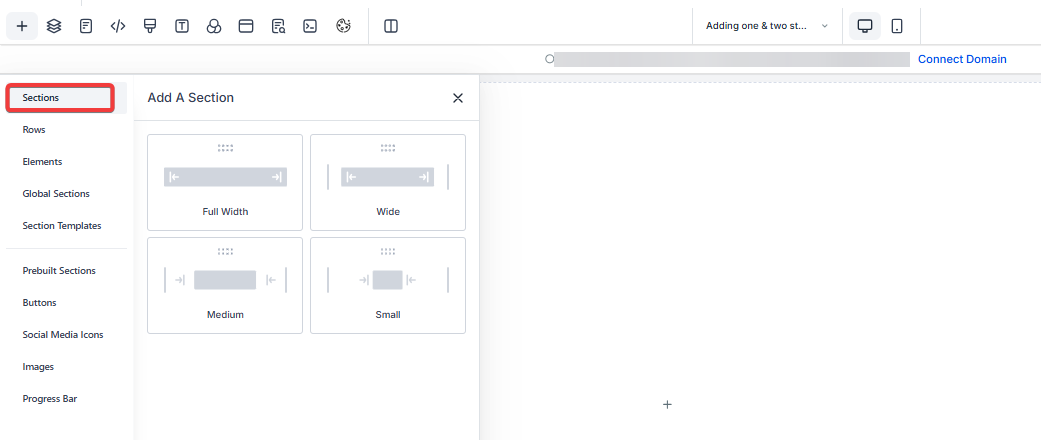Open Prebuilt Sections in sidebar
1041x440 pixels.
[x=59, y=271]
